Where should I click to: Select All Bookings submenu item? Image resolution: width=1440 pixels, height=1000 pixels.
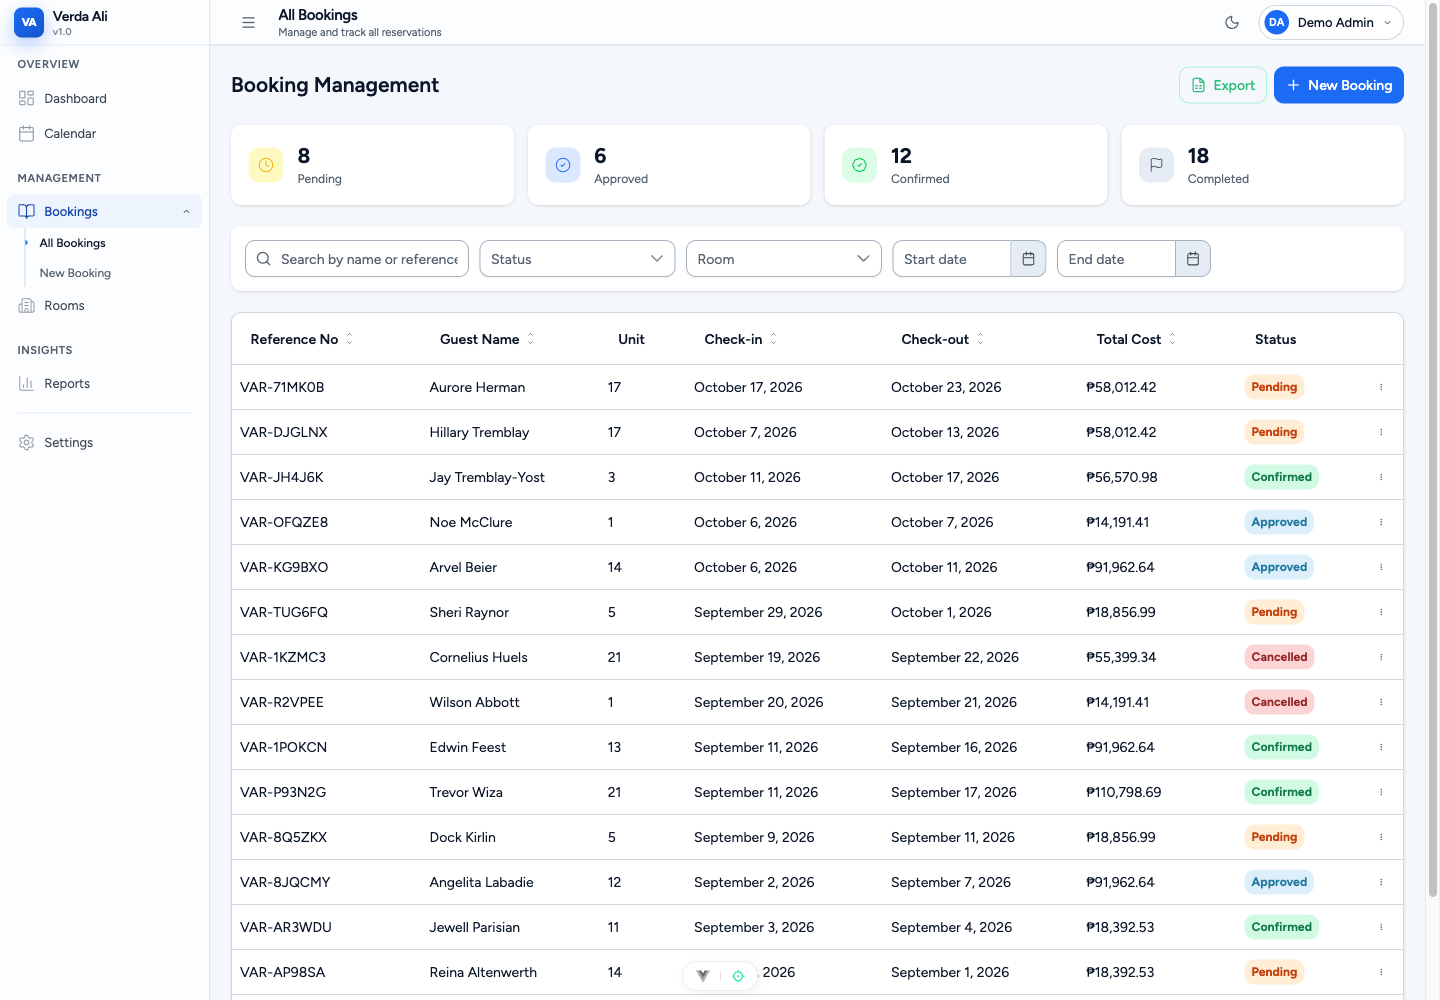[72, 243]
